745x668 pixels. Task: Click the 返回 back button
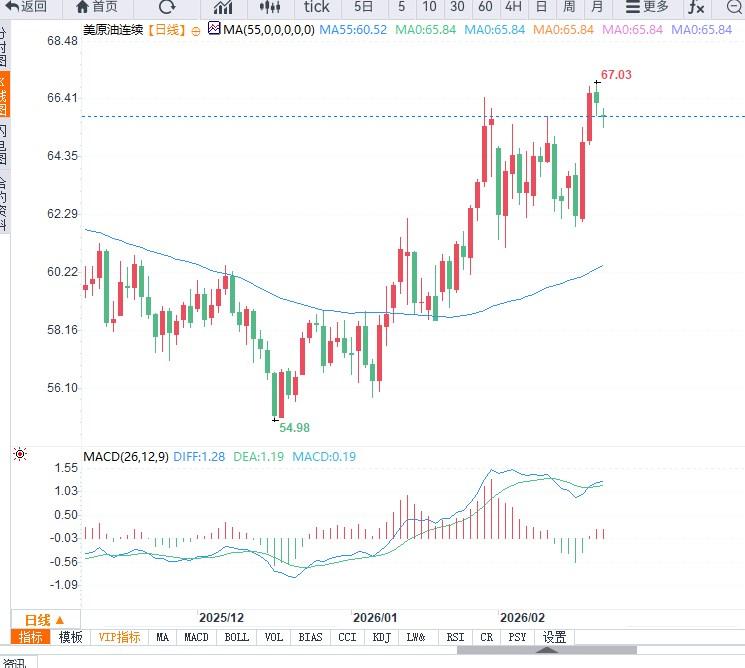tap(25, 7)
